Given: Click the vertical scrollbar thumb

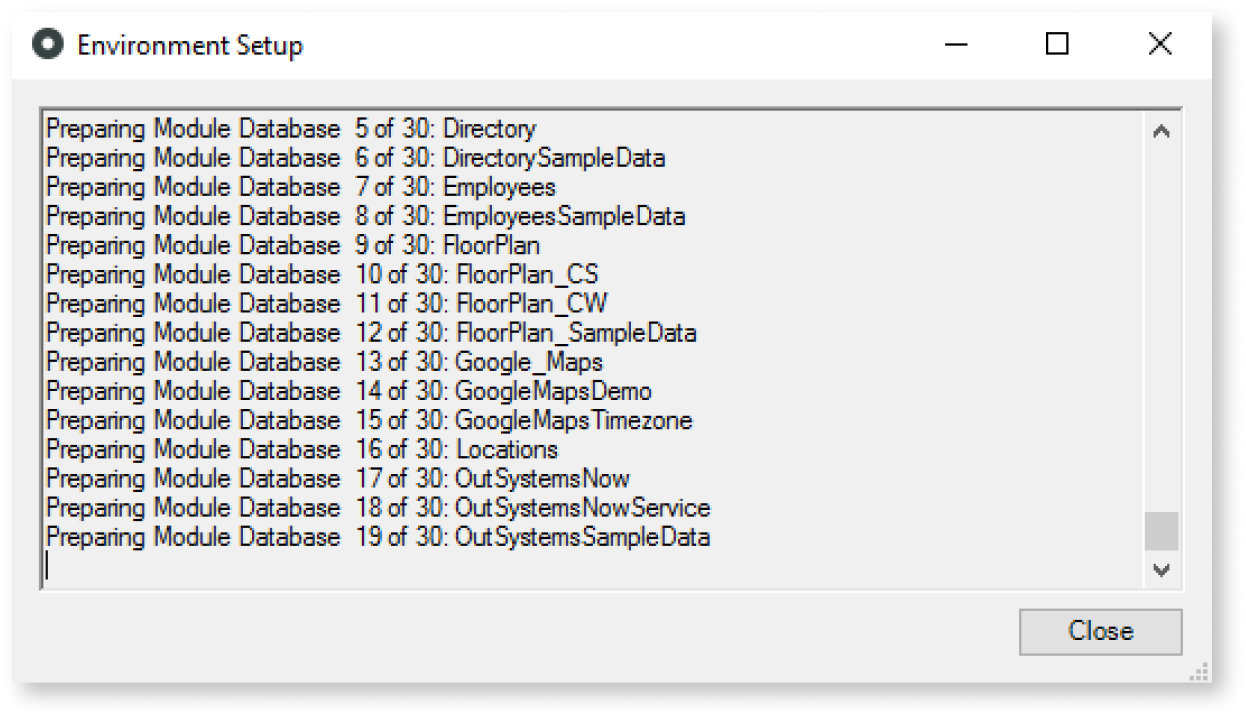Looking at the screenshot, I should point(1161,531).
